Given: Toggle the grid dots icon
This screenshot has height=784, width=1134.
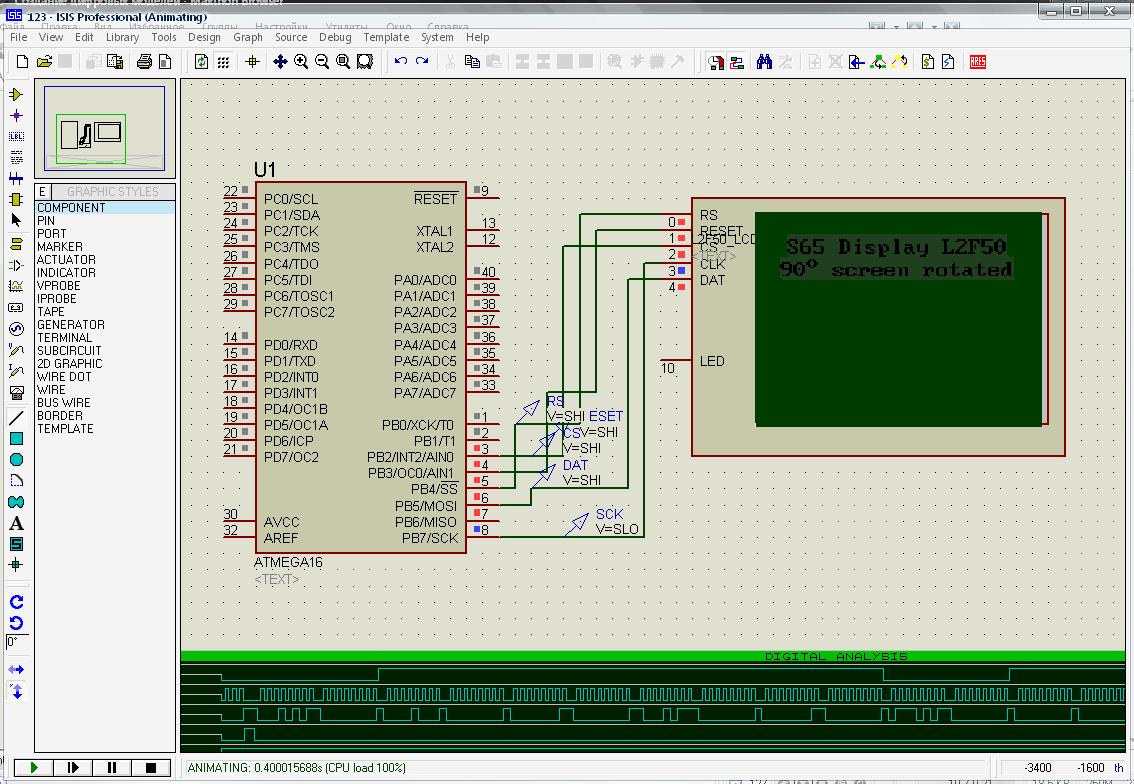Looking at the screenshot, I should (x=223, y=62).
